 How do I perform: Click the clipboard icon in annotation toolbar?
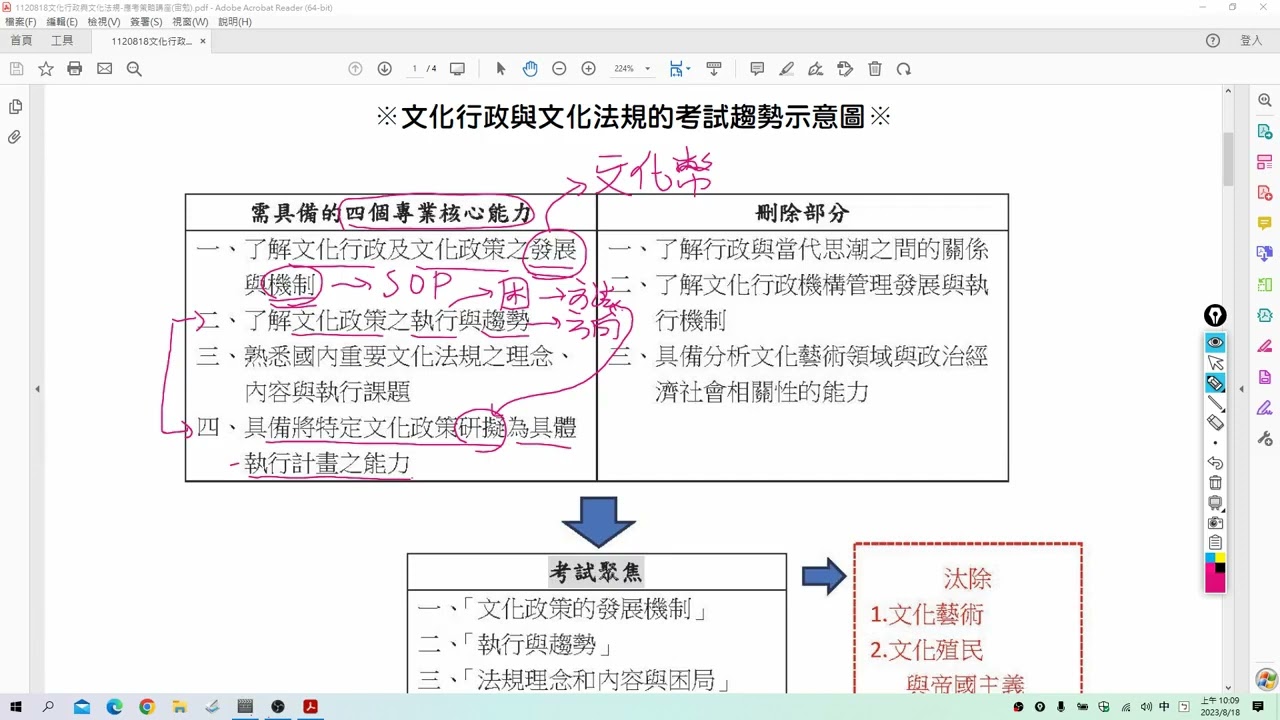pos(1215,542)
